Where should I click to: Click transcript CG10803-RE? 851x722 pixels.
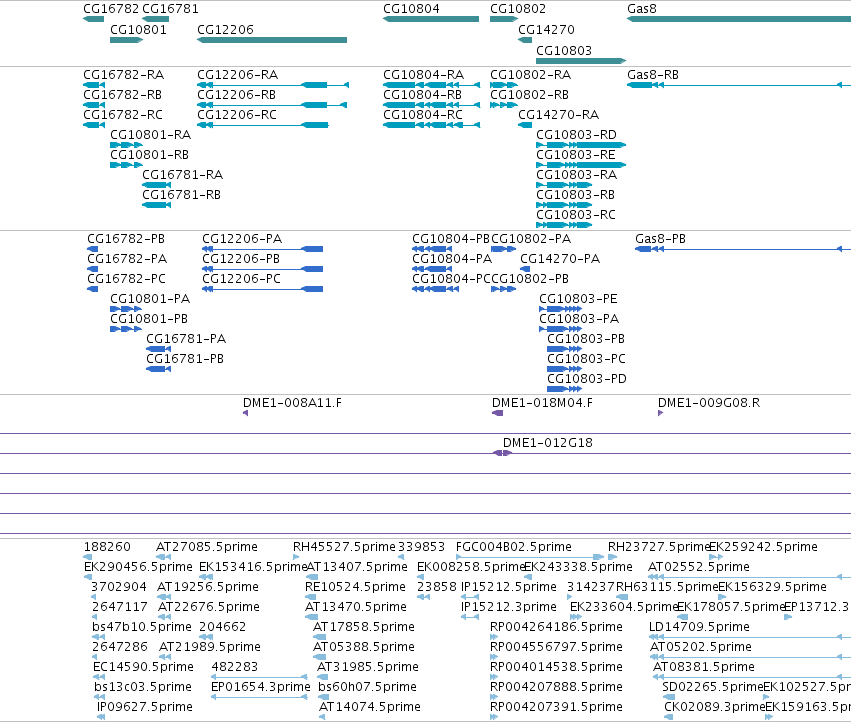(581, 165)
